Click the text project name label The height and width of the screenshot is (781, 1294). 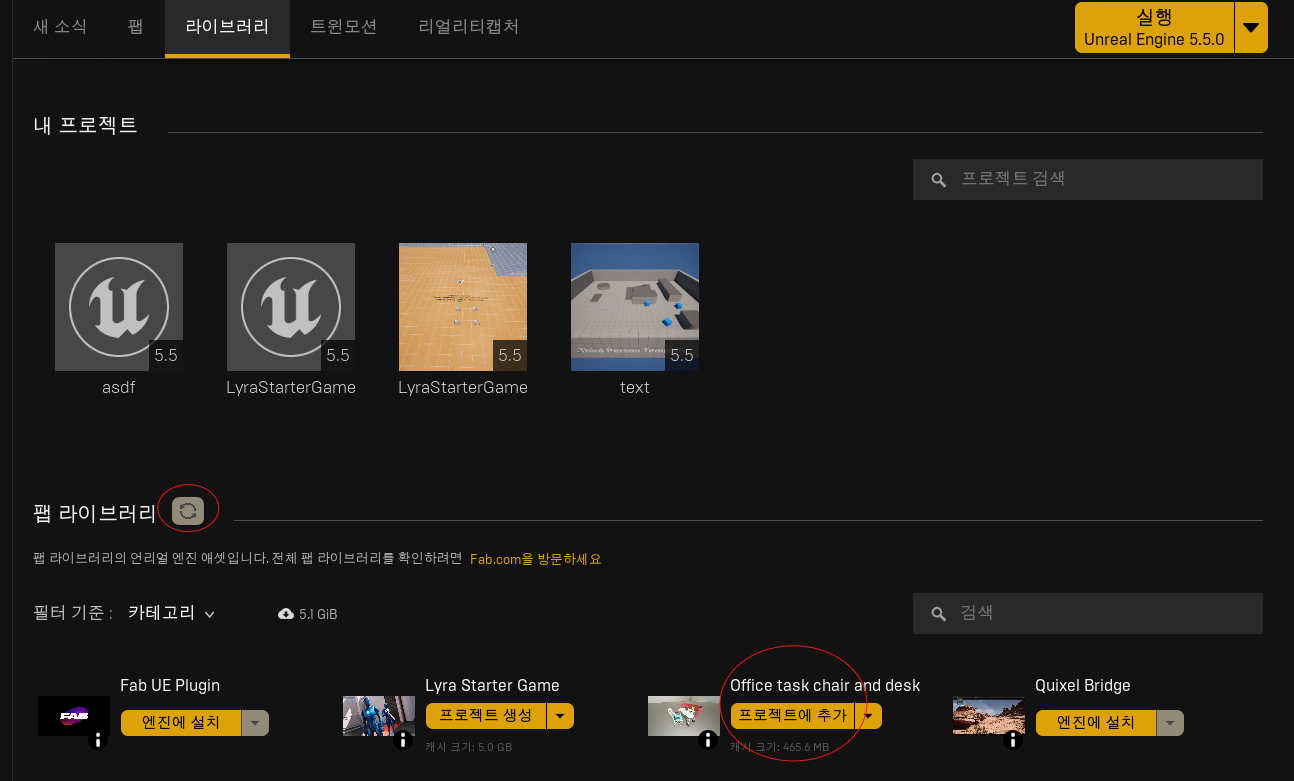(635, 387)
